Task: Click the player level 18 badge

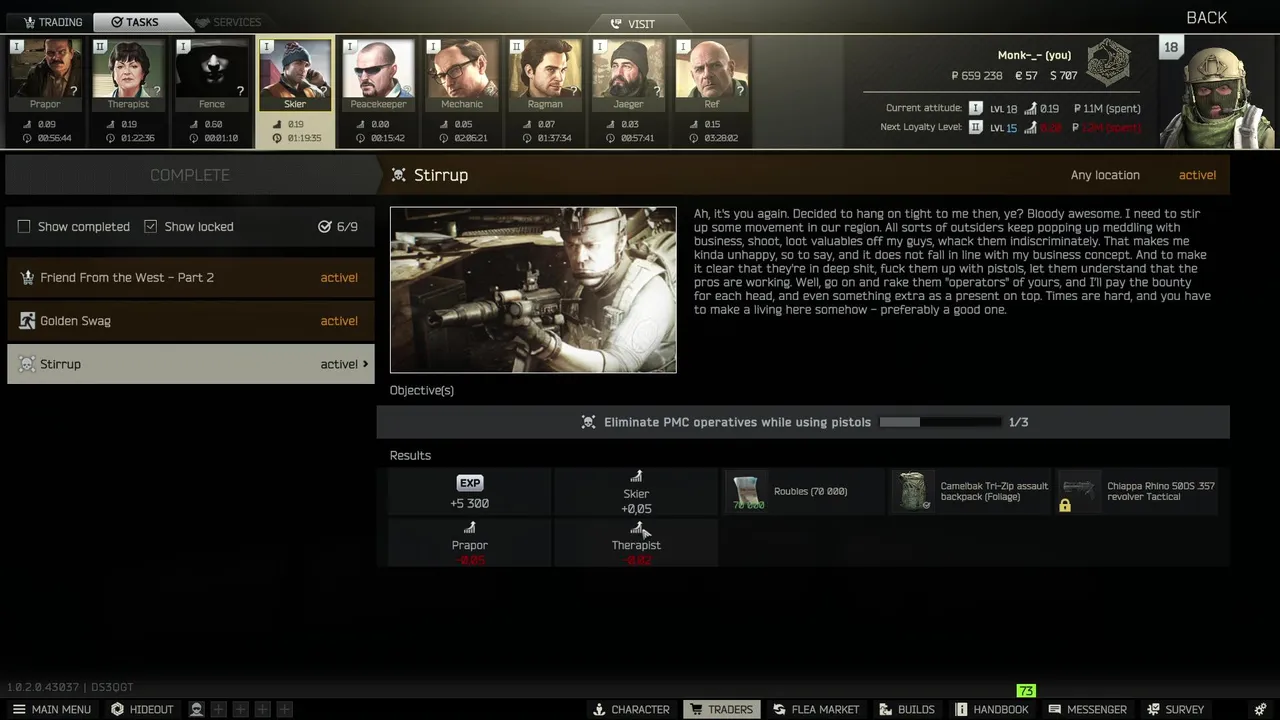Action: 1171,48
